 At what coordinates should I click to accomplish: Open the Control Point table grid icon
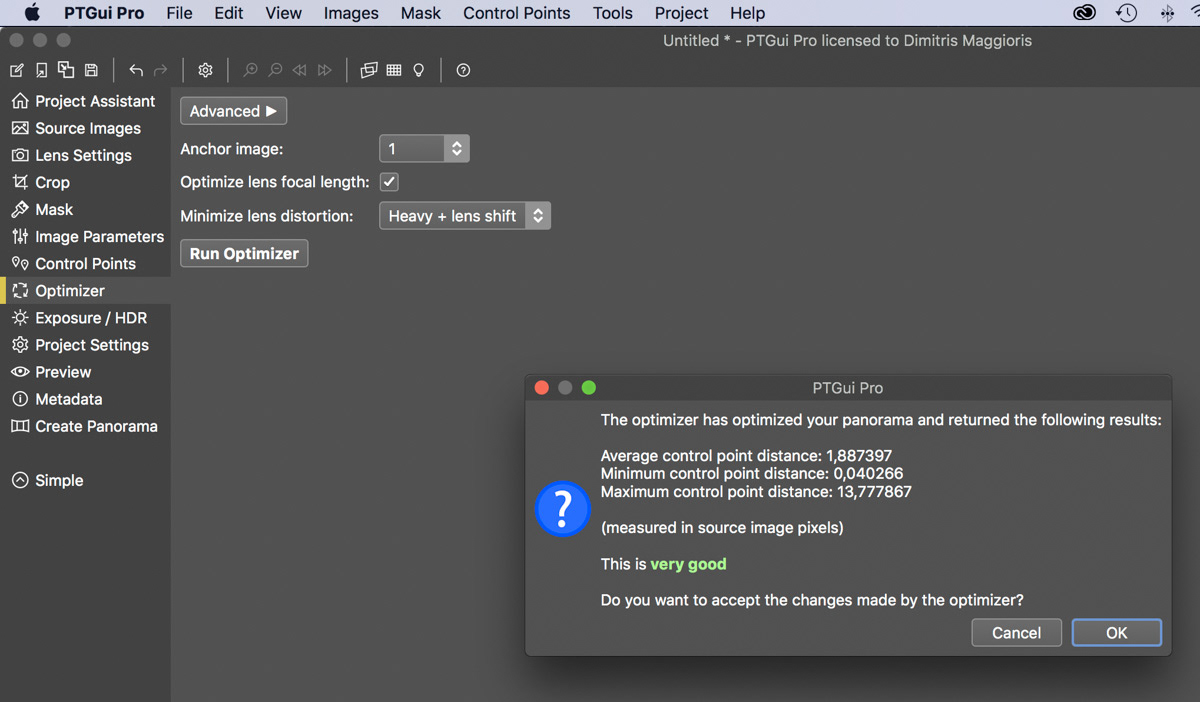[x=394, y=70]
